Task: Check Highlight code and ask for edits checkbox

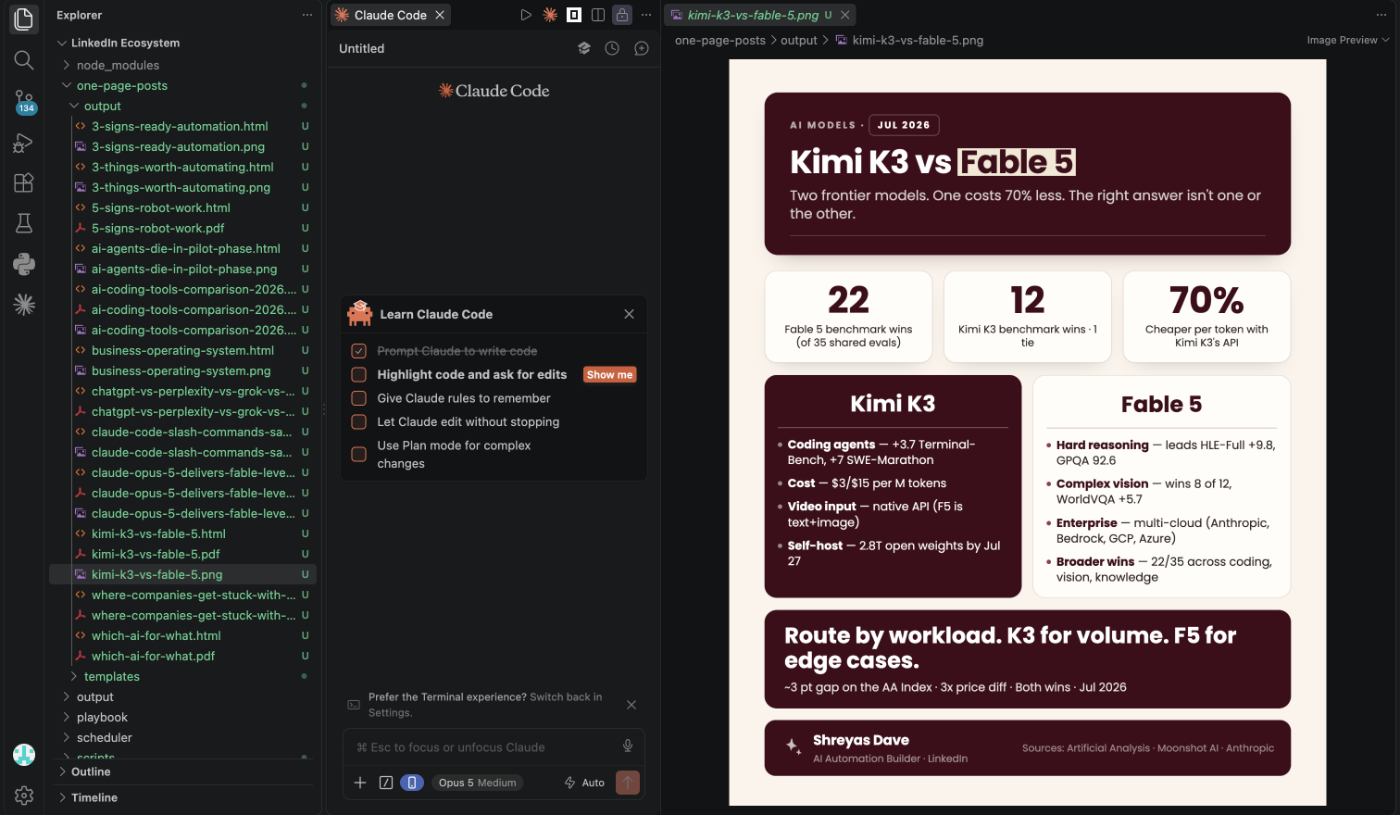Action: coord(359,375)
